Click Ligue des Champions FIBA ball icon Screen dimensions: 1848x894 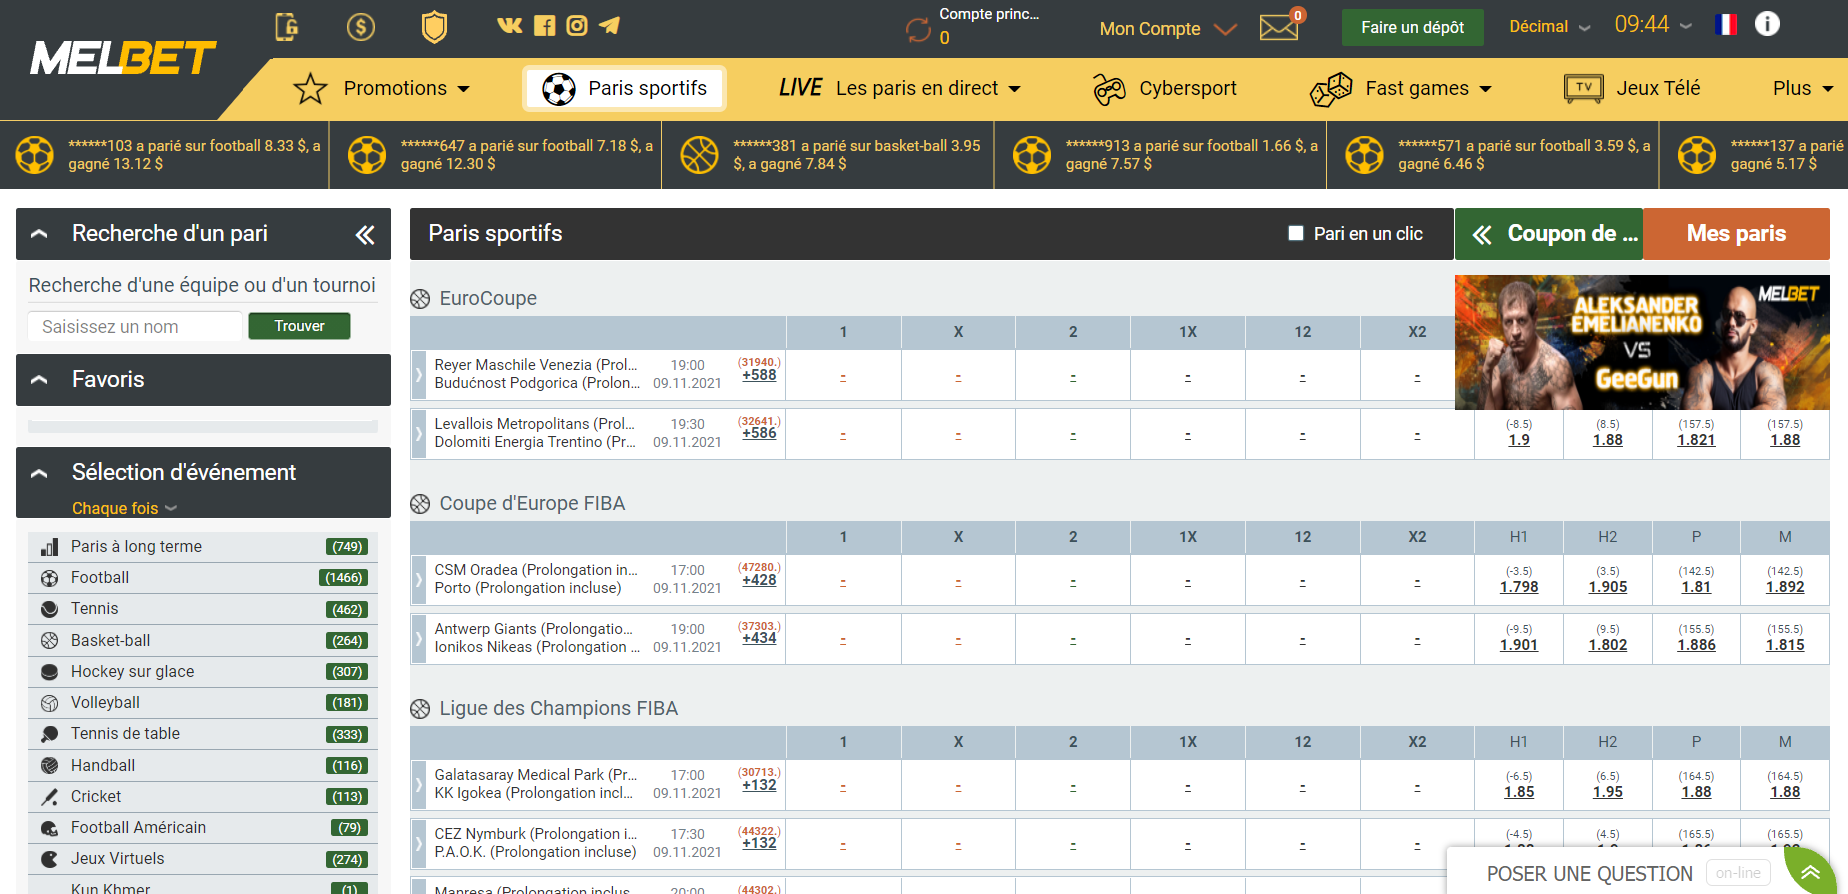[420, 709]
